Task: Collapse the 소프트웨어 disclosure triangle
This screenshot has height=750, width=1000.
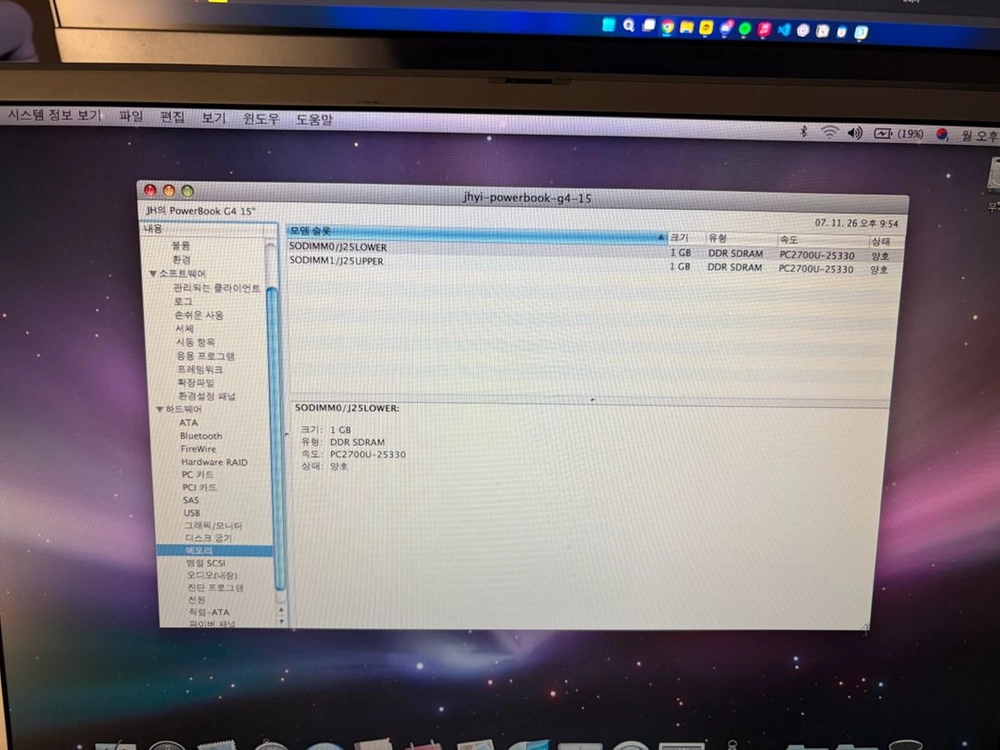Action: [x=153, y=274]
